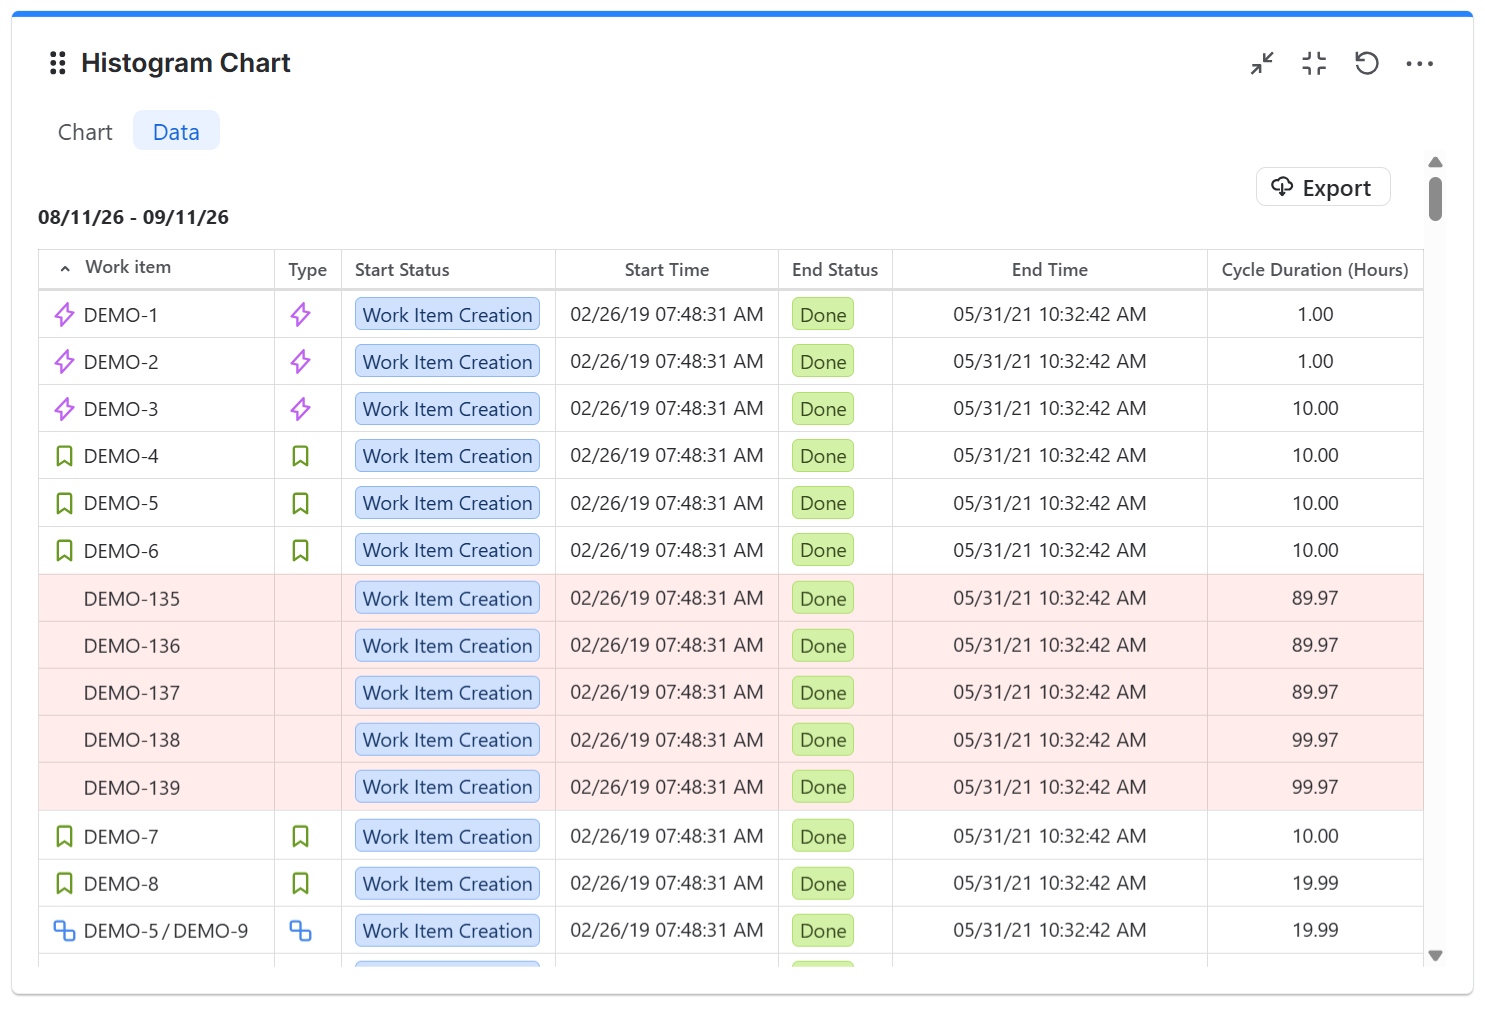Click the minimize diagonal arrows icon
The width and height of the screenshot is (1485, 1009).
pyautogui.click(x=1262, y=63)
